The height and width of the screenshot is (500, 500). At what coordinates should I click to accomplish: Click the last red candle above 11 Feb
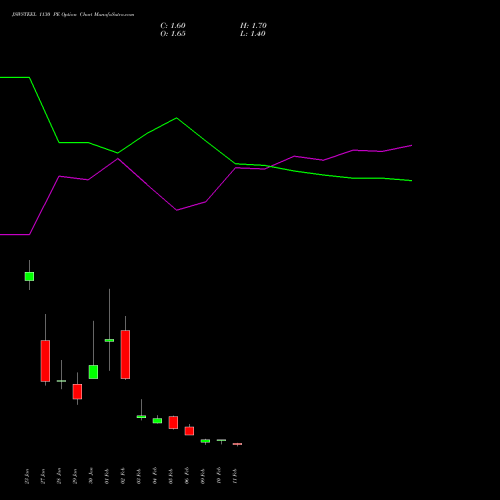(x=237, y=444)
